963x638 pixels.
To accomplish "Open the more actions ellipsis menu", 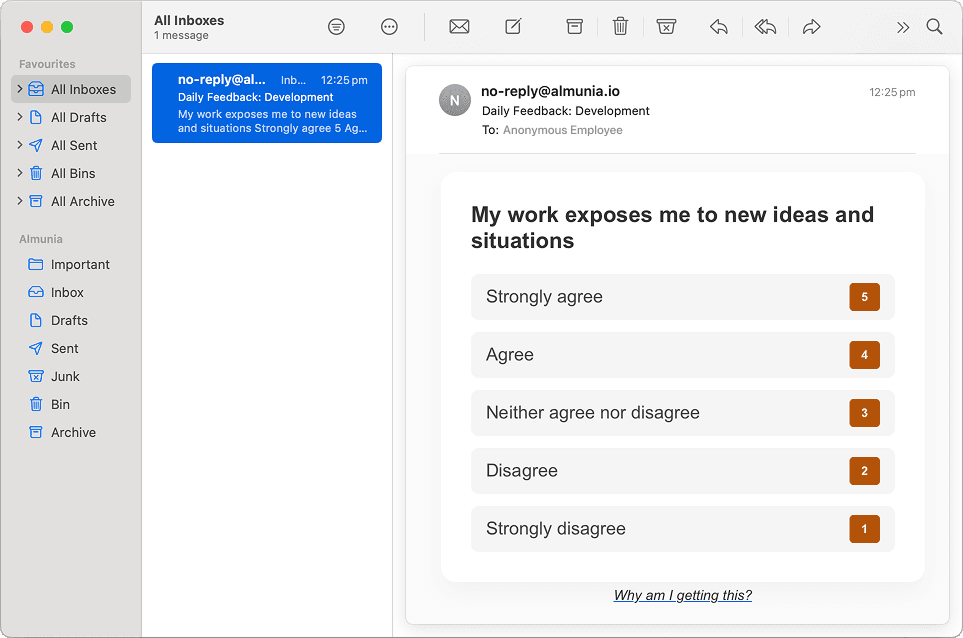I will point(389,27).
